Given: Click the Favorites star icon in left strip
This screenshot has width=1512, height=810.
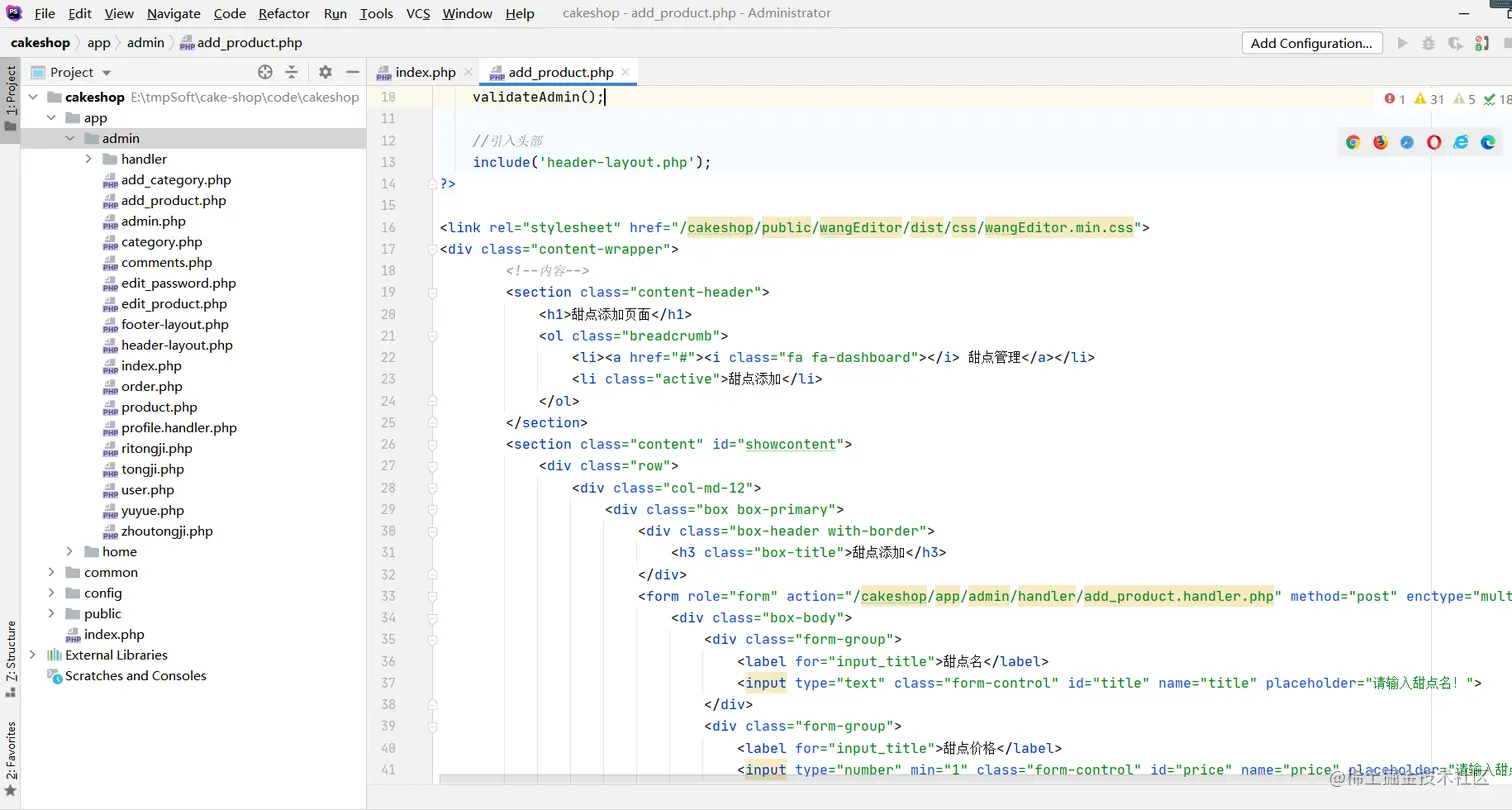Looking at the screenshot, I should [x=11, y=792].
